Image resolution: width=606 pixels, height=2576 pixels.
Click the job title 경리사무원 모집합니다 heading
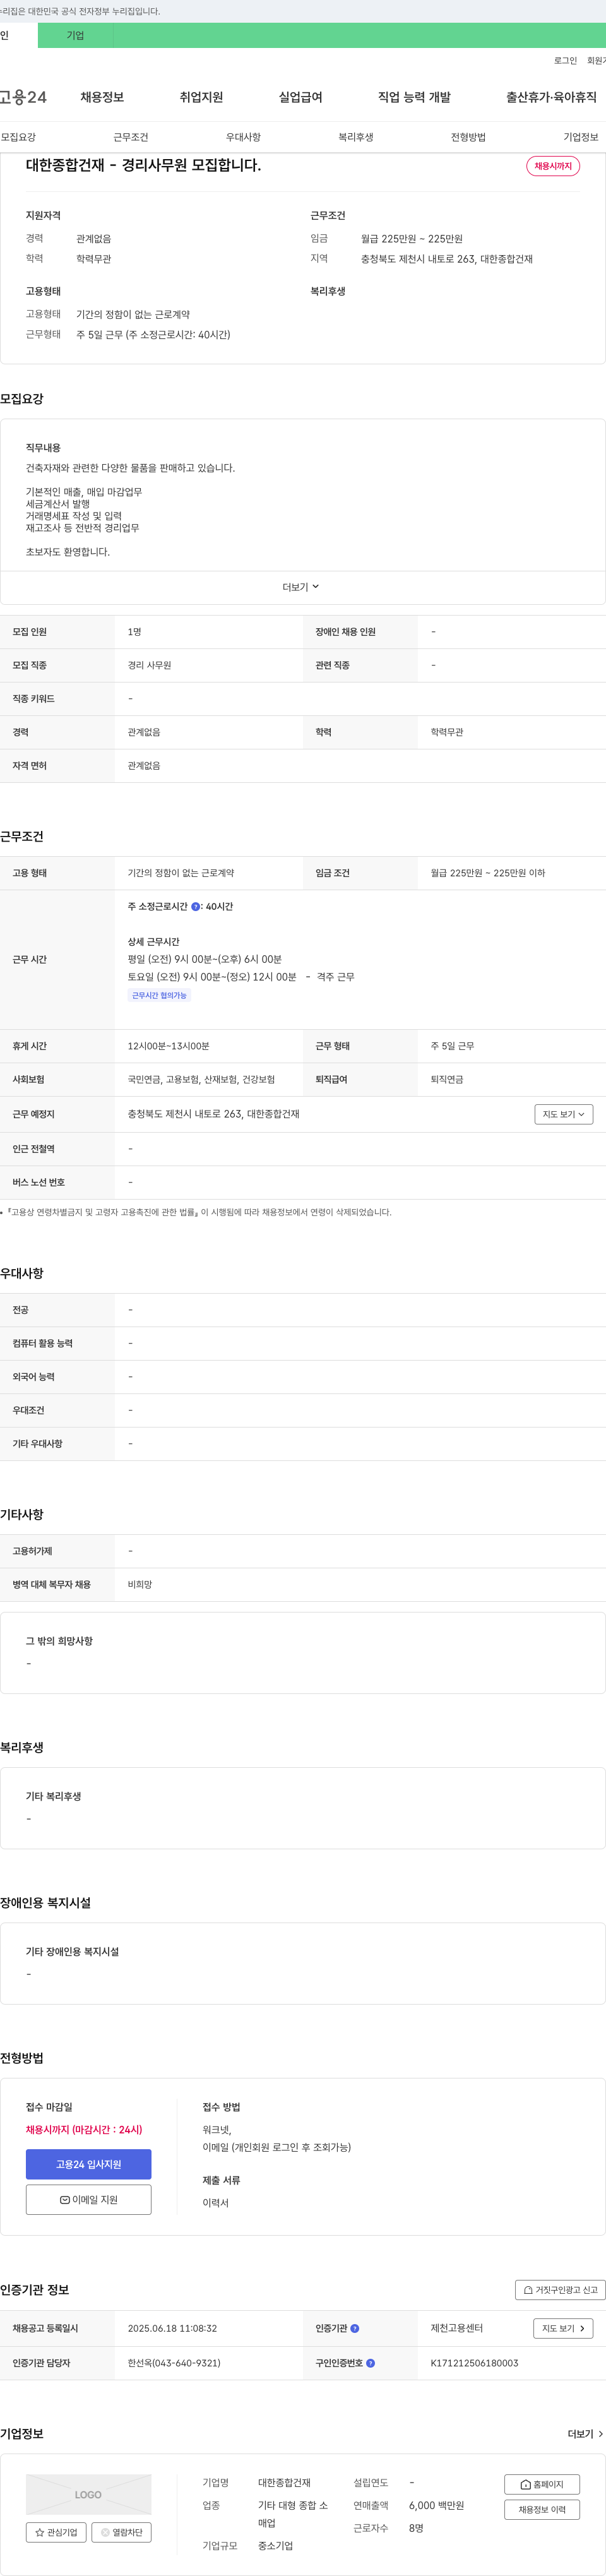(x=143, y=165)
